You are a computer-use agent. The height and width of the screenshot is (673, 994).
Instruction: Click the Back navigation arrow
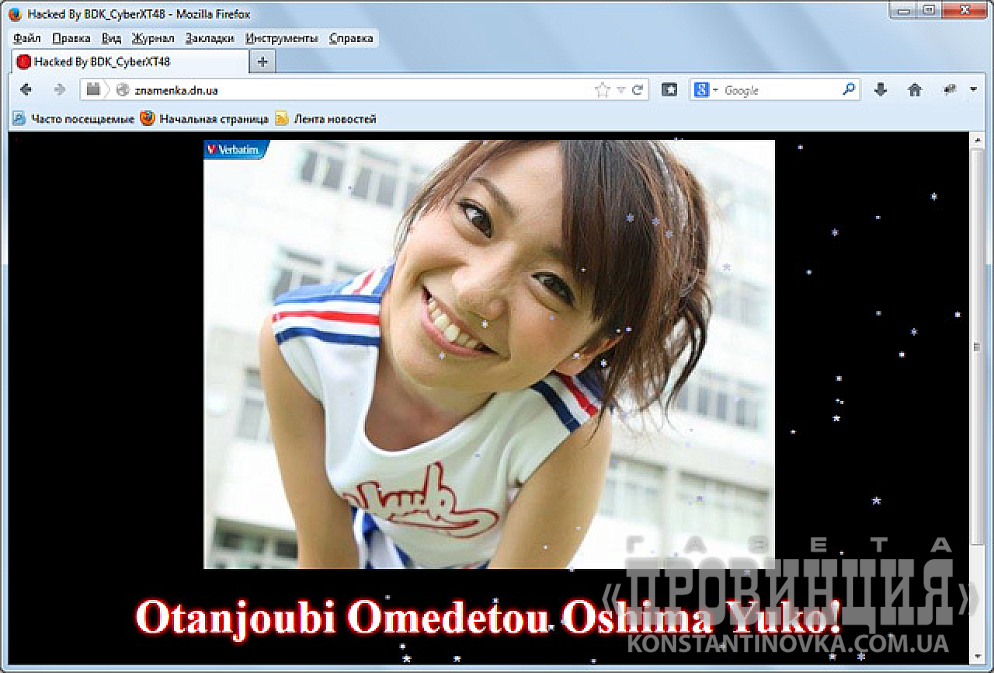pos(26,90)
